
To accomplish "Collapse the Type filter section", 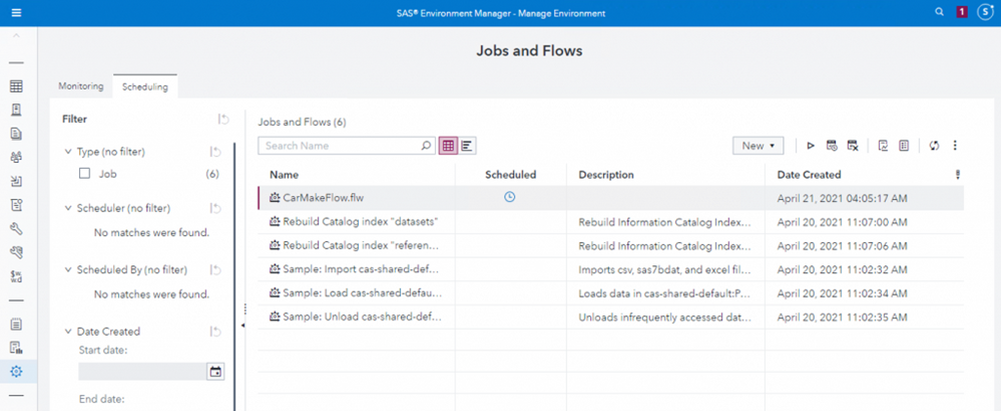I will 68,152.
